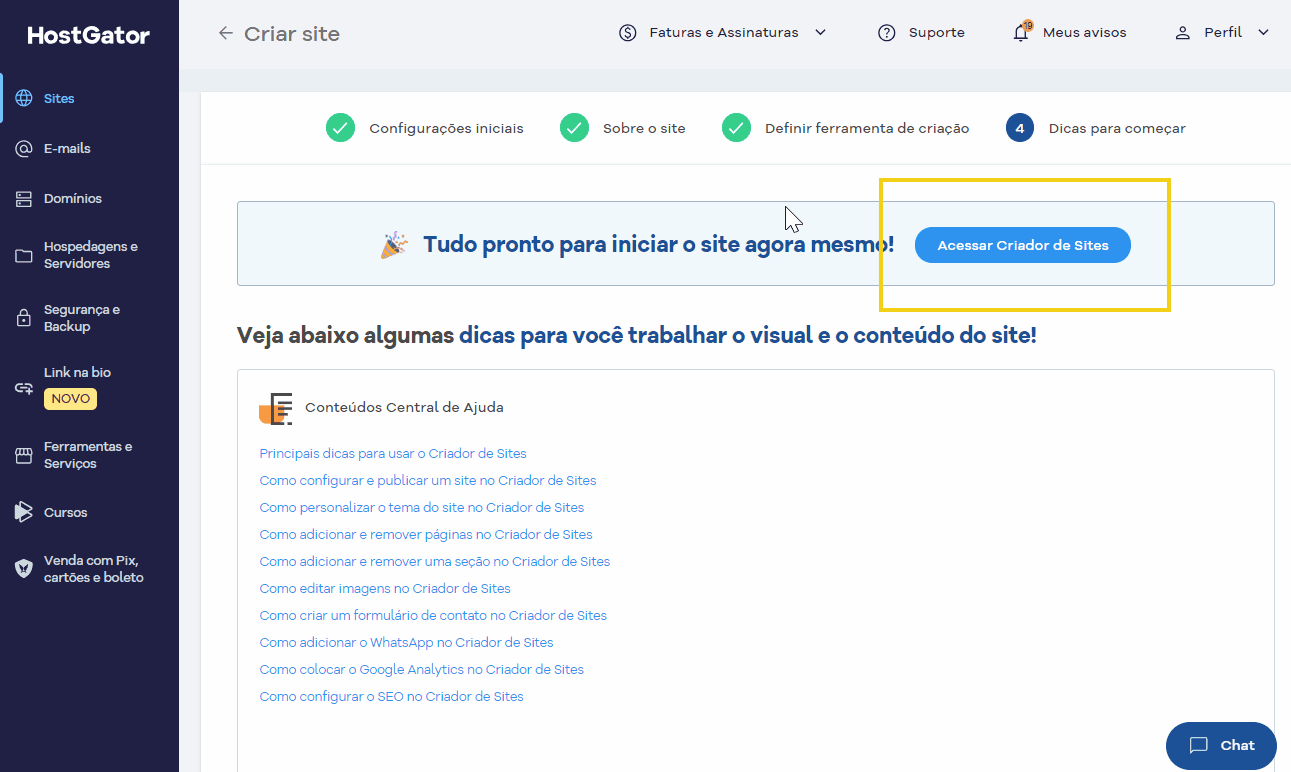
Task: Click the Configurações iniciais checkmark icon
Action: 340,128
